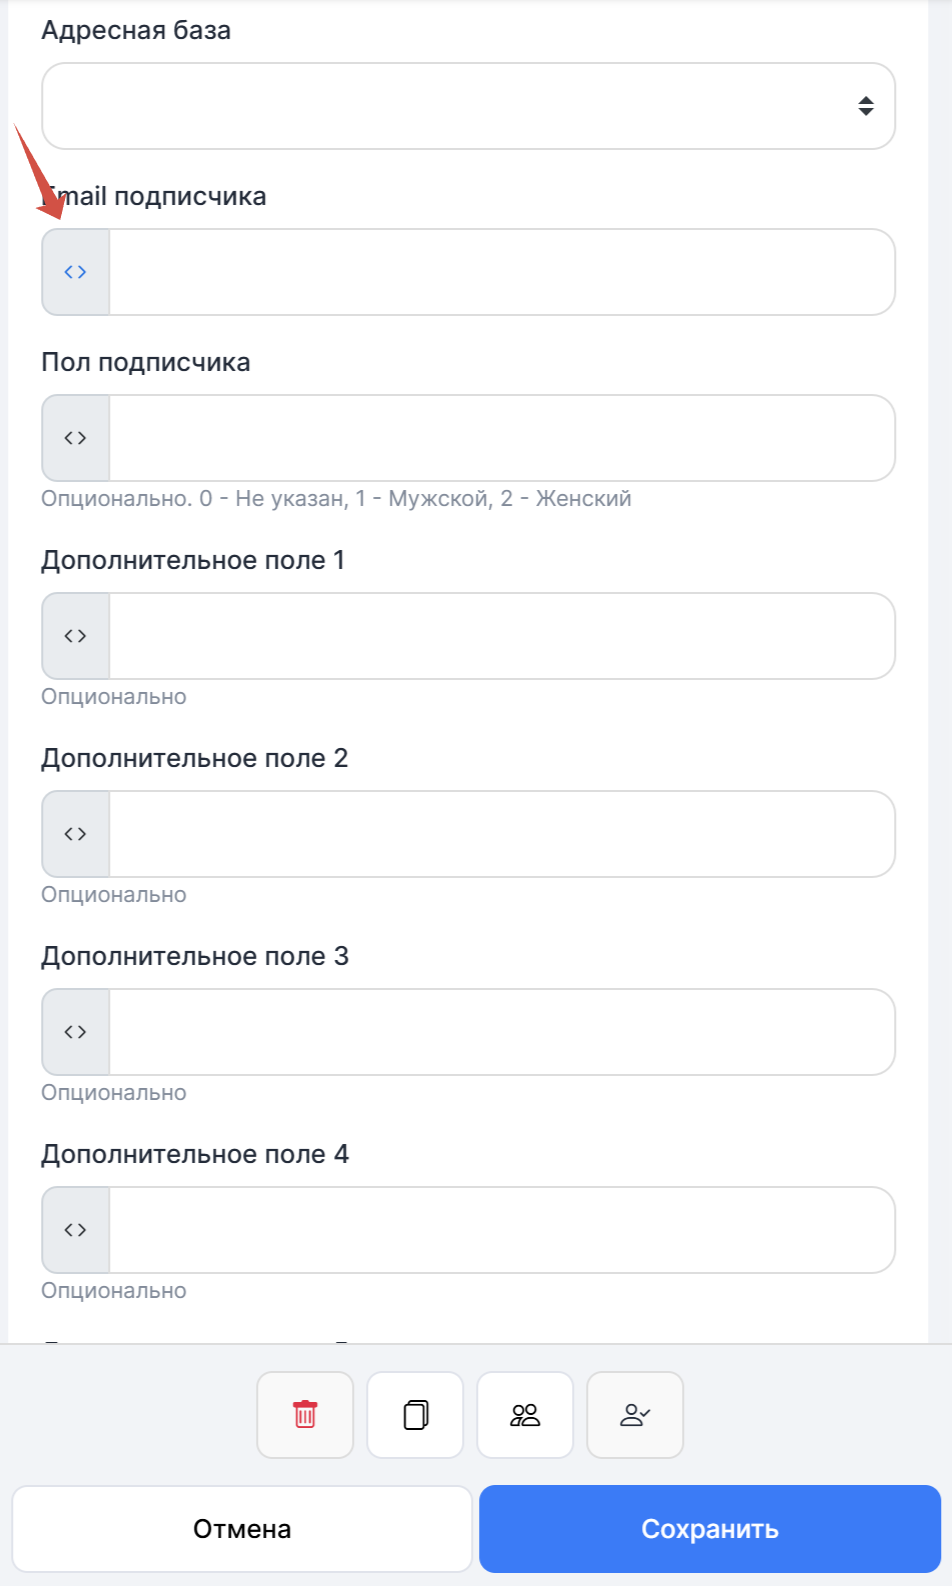Click into Дополнительное поле 2 input

point(500,834)
